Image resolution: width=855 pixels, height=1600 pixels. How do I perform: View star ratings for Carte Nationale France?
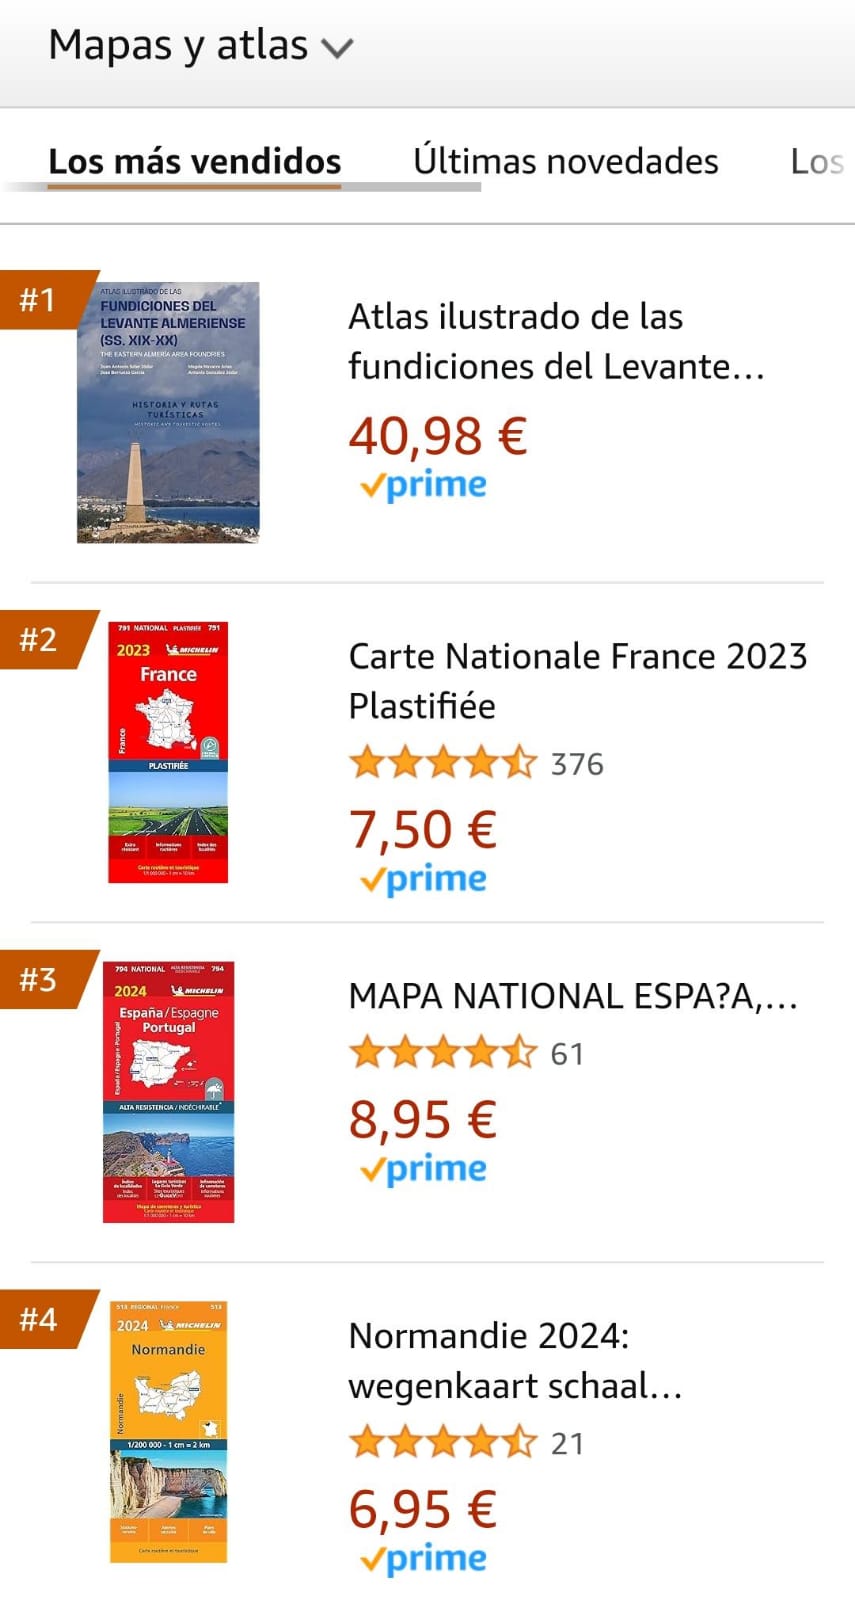coord(442,764)
